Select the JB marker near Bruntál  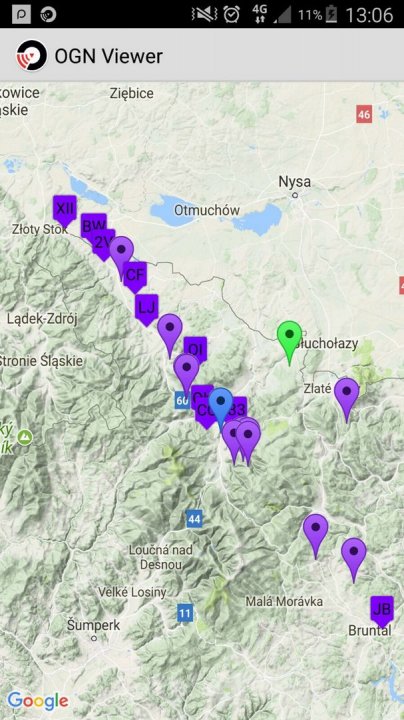click(382, 611)
